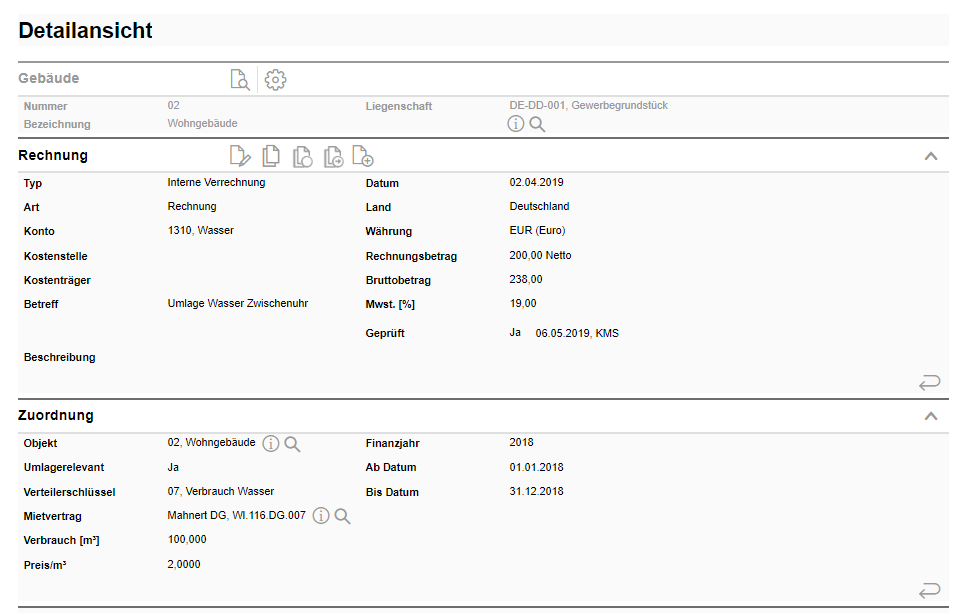
Task: Click the document search icon beside Gebäude
Action: (240, 80)
